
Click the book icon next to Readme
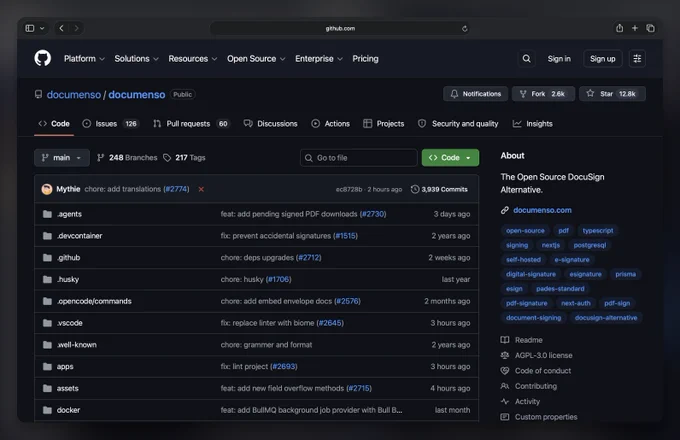coord(505,340)
